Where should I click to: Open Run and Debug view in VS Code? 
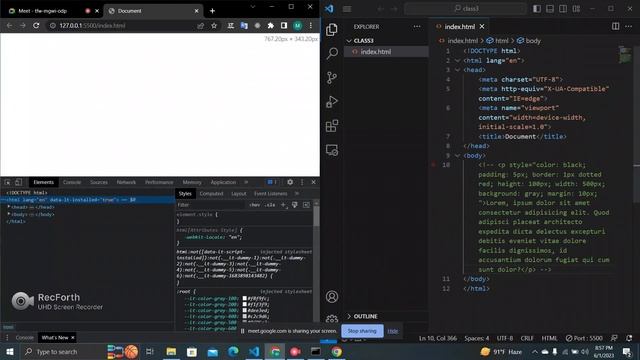332,102
